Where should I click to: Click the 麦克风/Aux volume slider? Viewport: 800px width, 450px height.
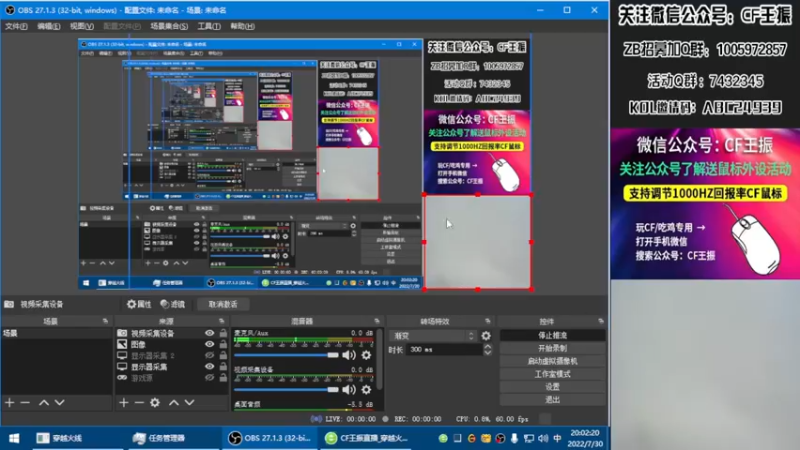coord(286,355)
